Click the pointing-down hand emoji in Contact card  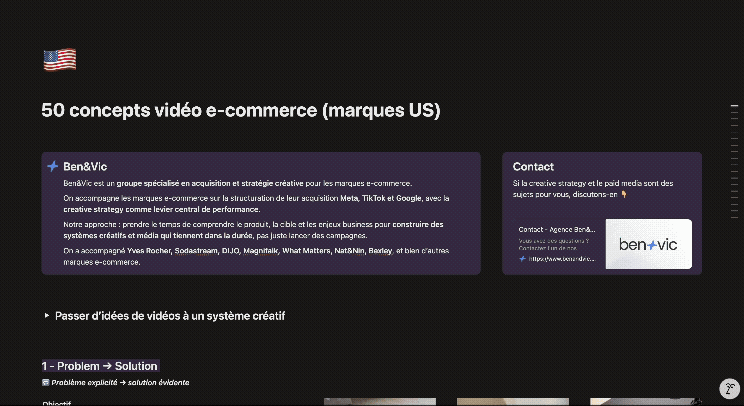[624, 194]
